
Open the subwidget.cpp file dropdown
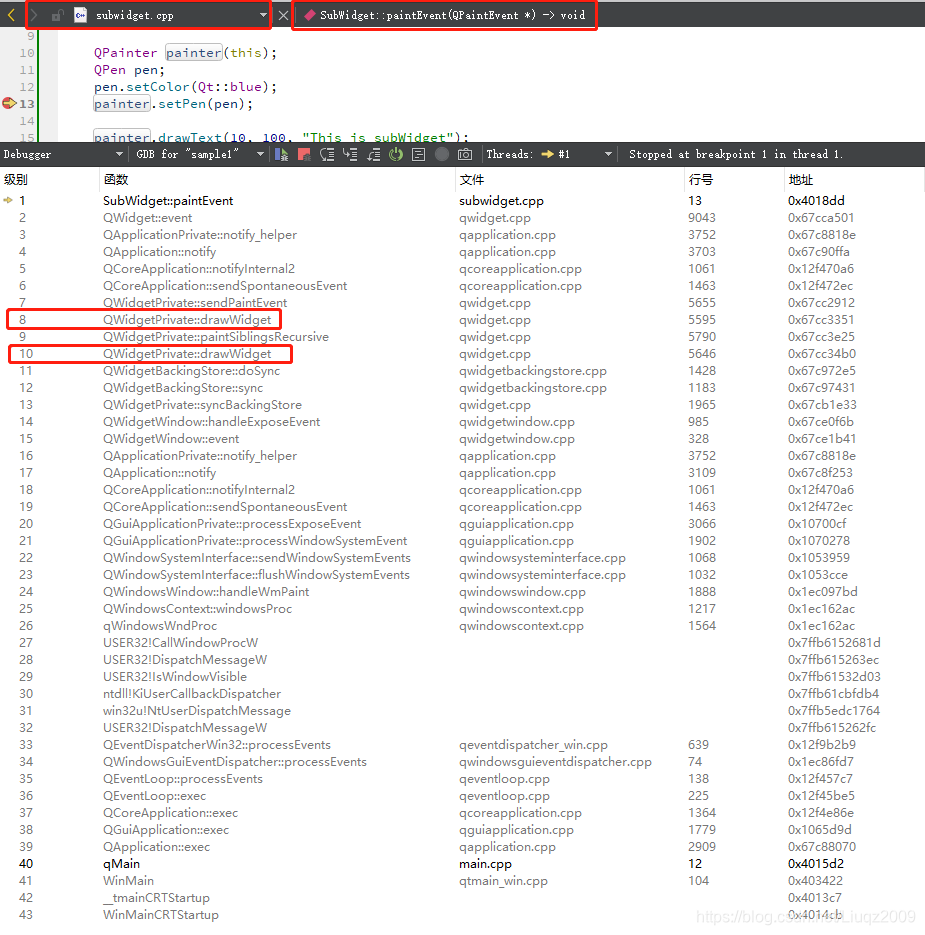coord(263,15)
